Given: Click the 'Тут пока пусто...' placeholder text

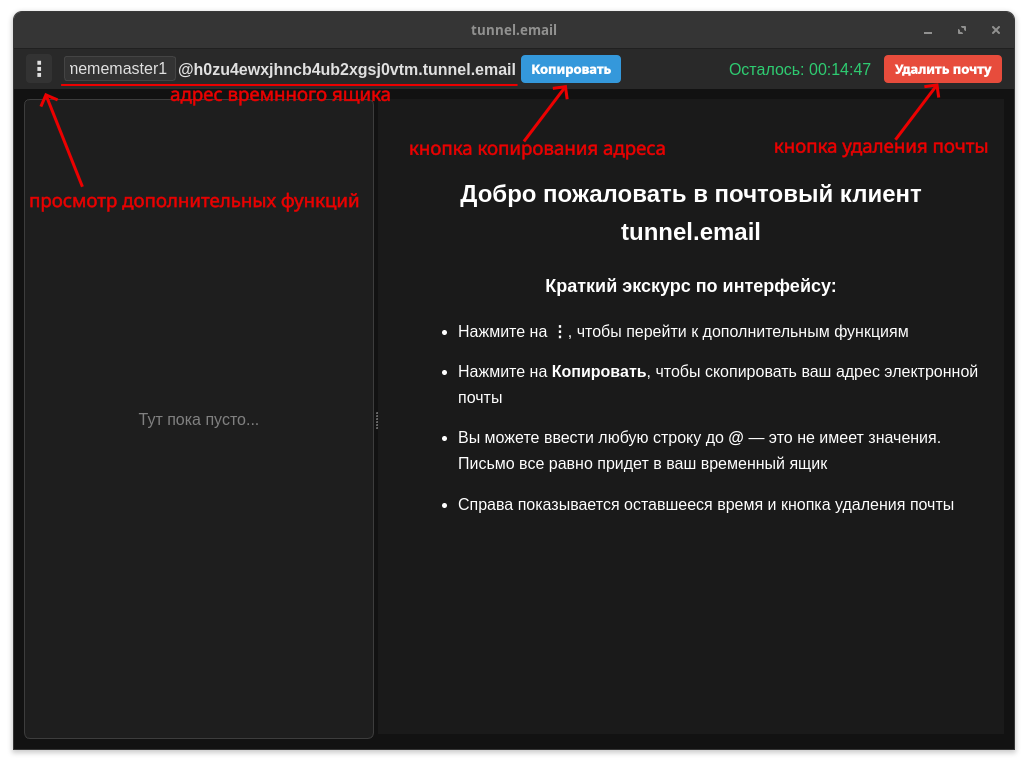Looking at the screenshot, I should tap(198, 419).
